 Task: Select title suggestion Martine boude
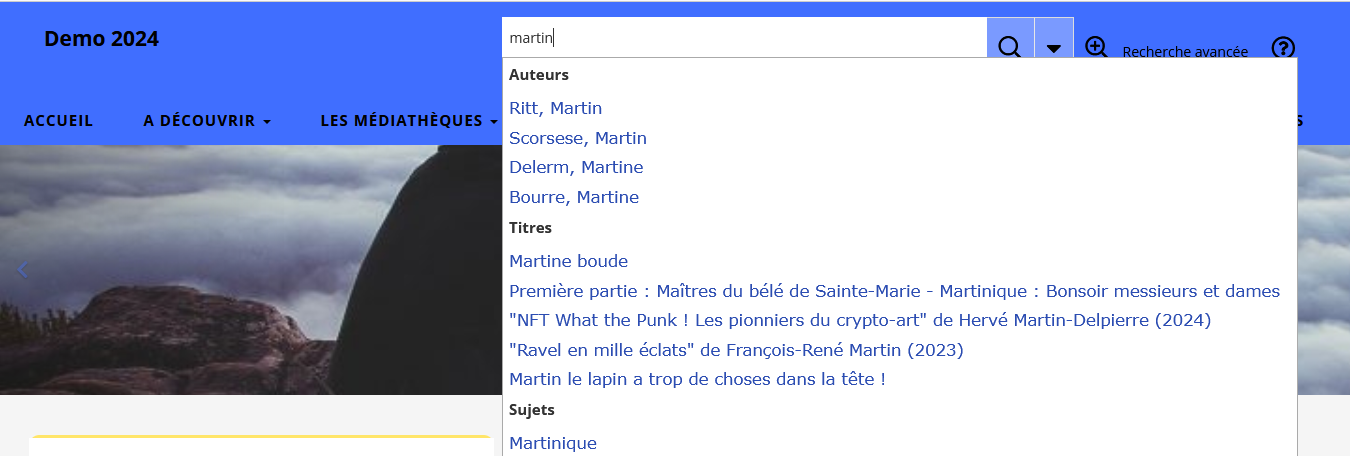click(x=568, y=261)
